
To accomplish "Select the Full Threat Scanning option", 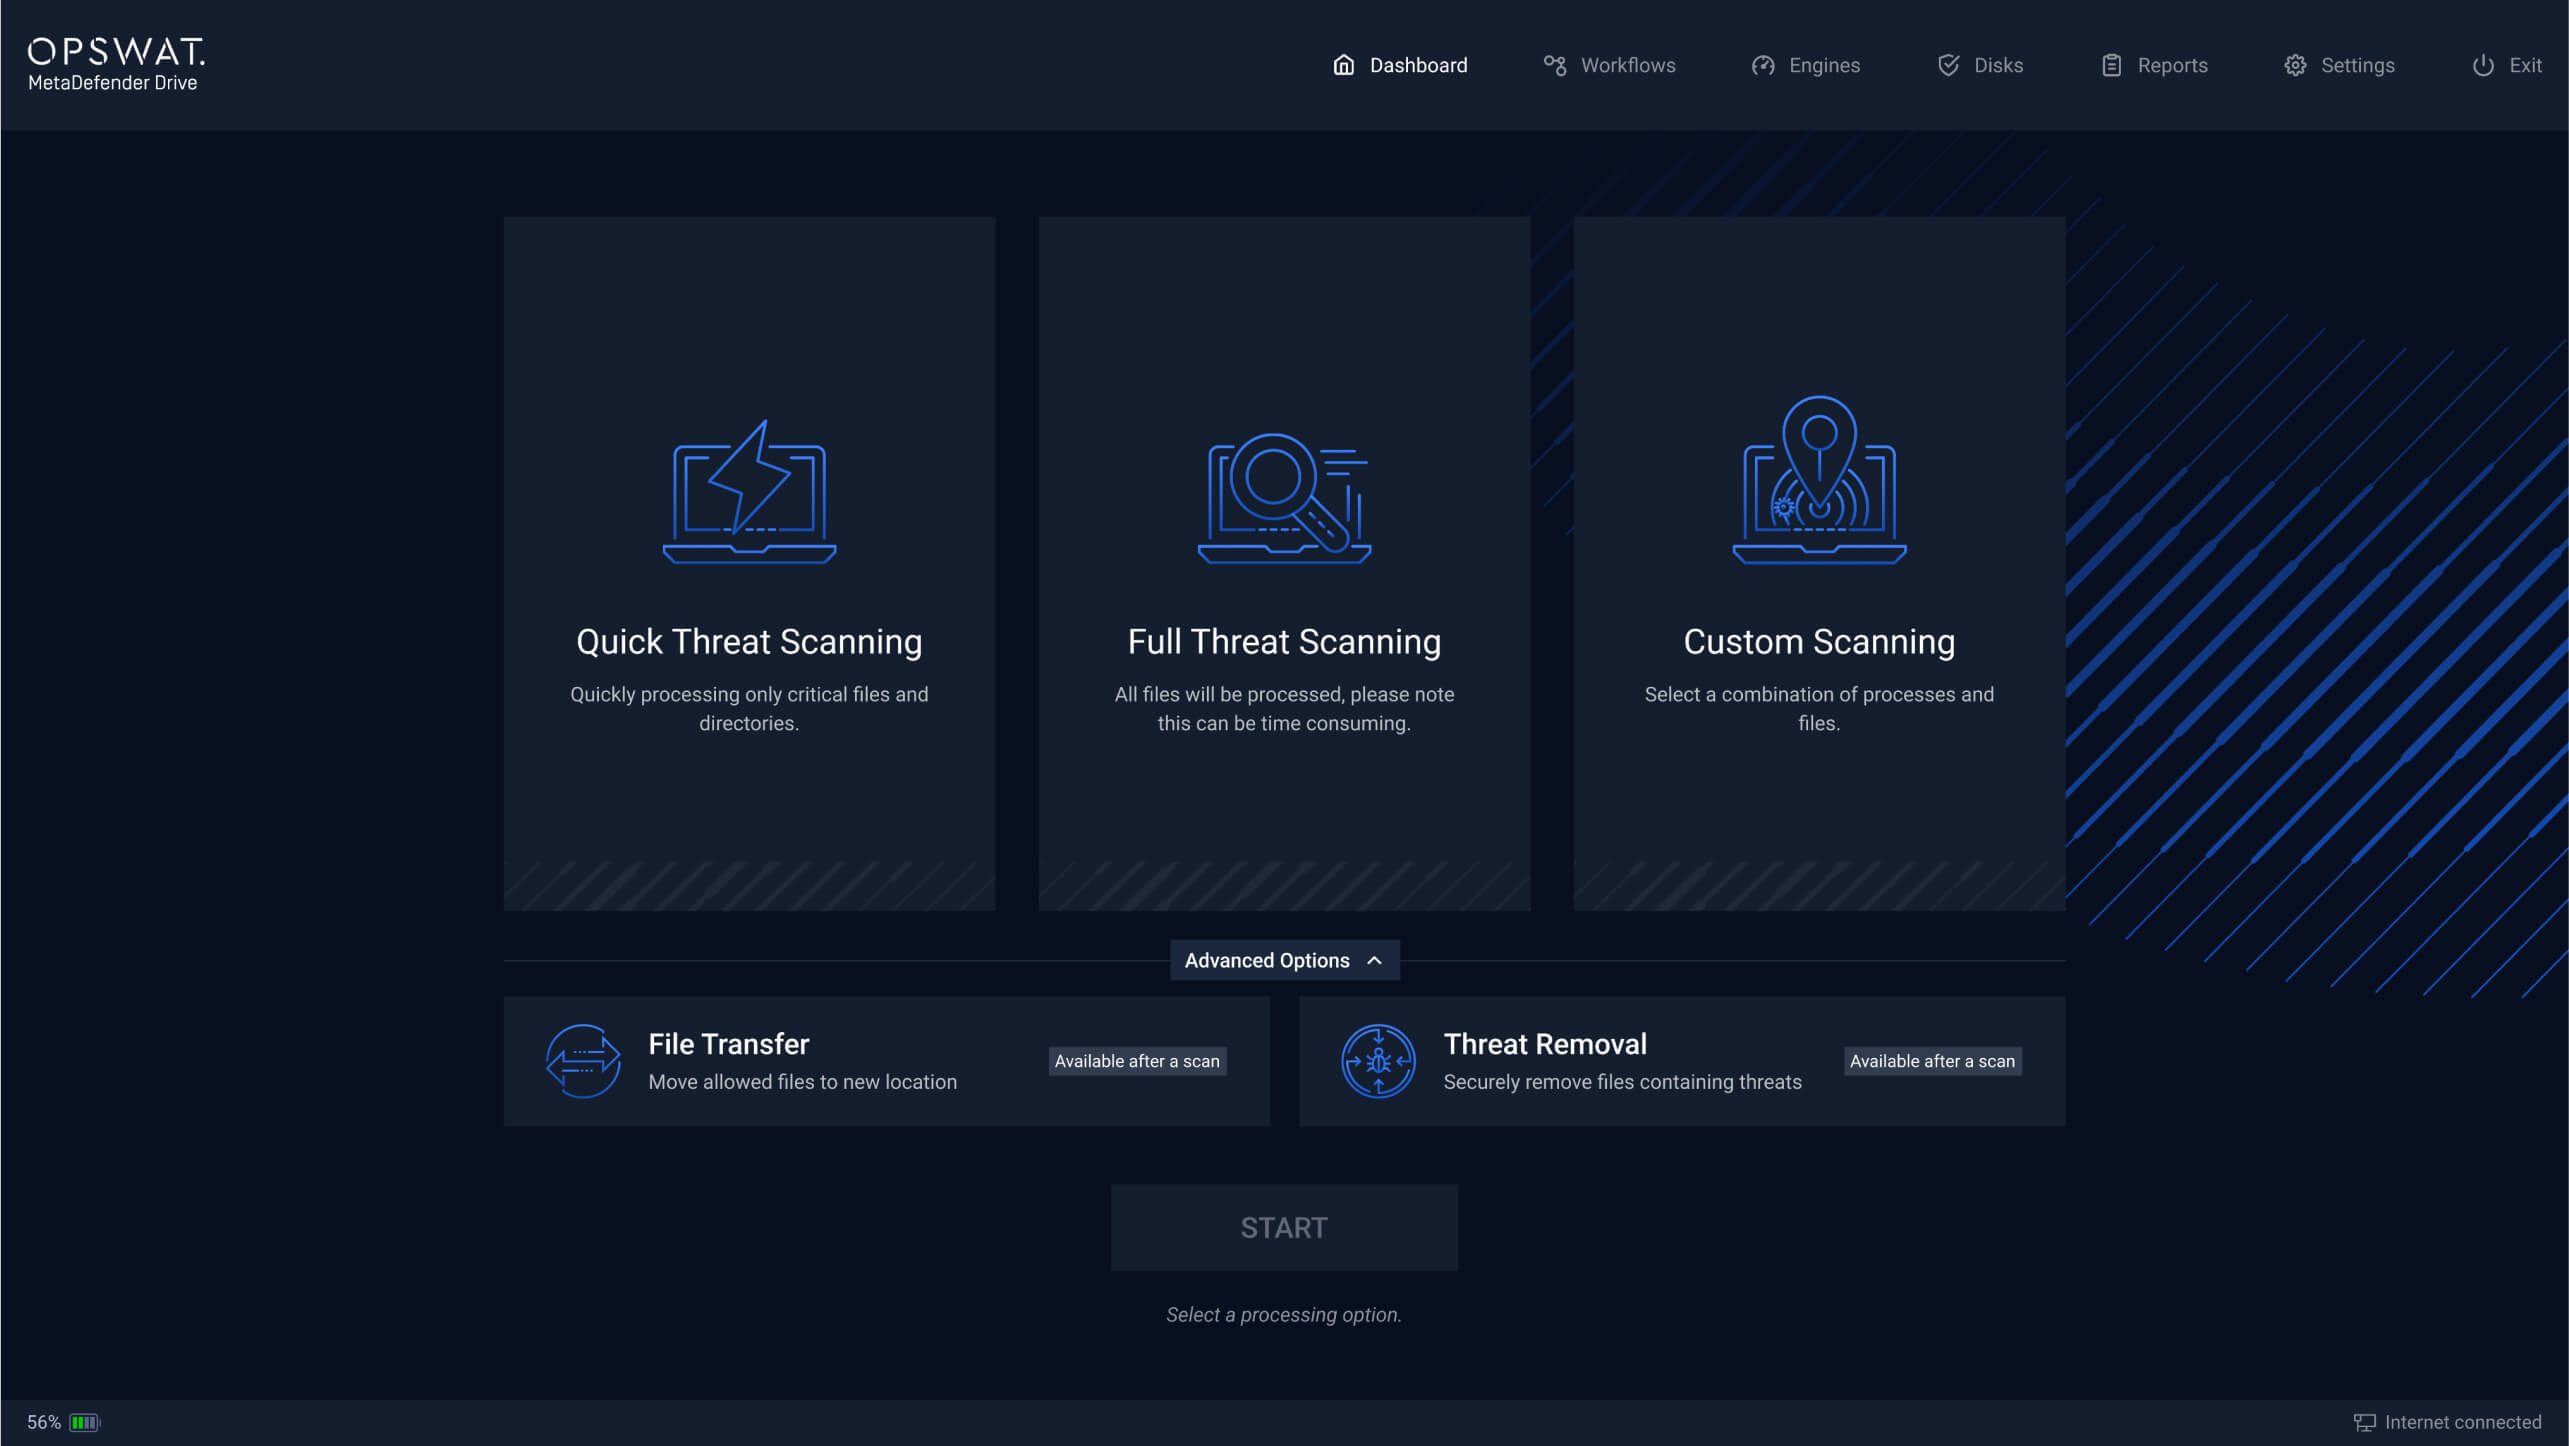I will click(1284, 565).
